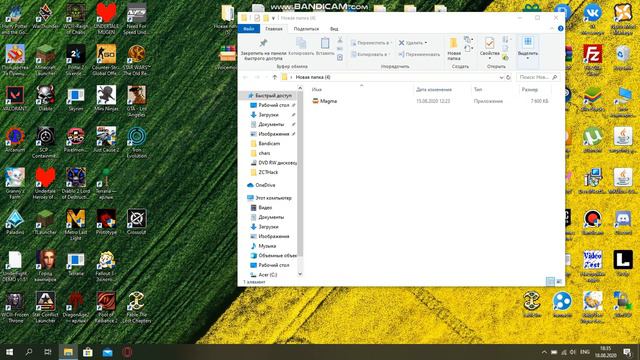Viewport: 640px width, 360px height.
Task: Open the Explorer help question-mark icon
Action: click(560, 29)
